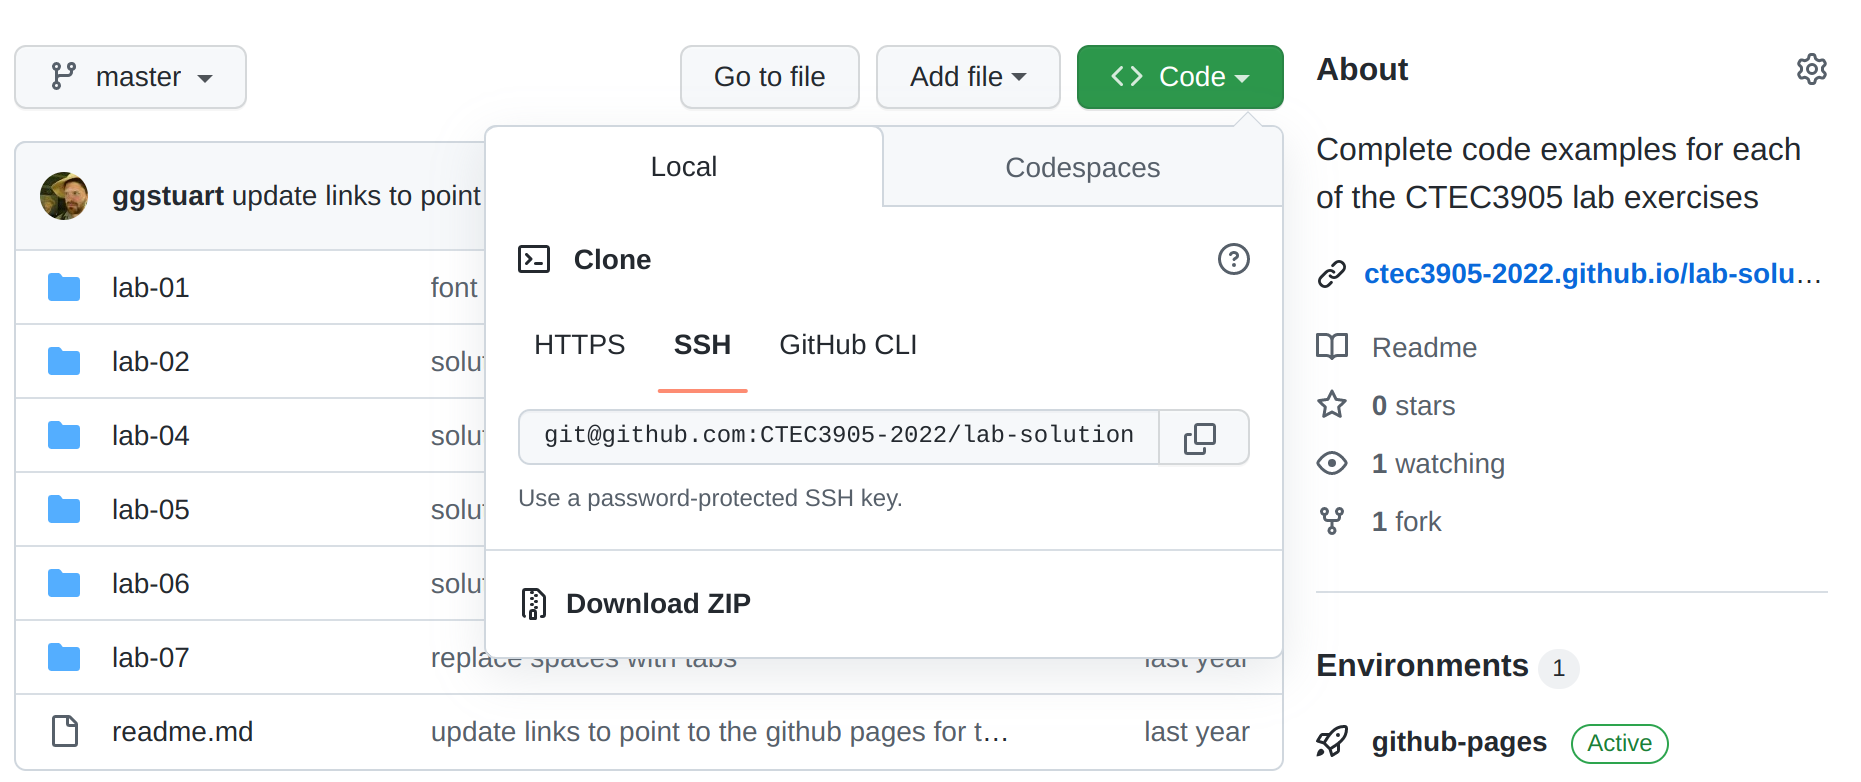The image size is (1861, 782).
Task: Switch to the Local tab
Action: (684, 167)
